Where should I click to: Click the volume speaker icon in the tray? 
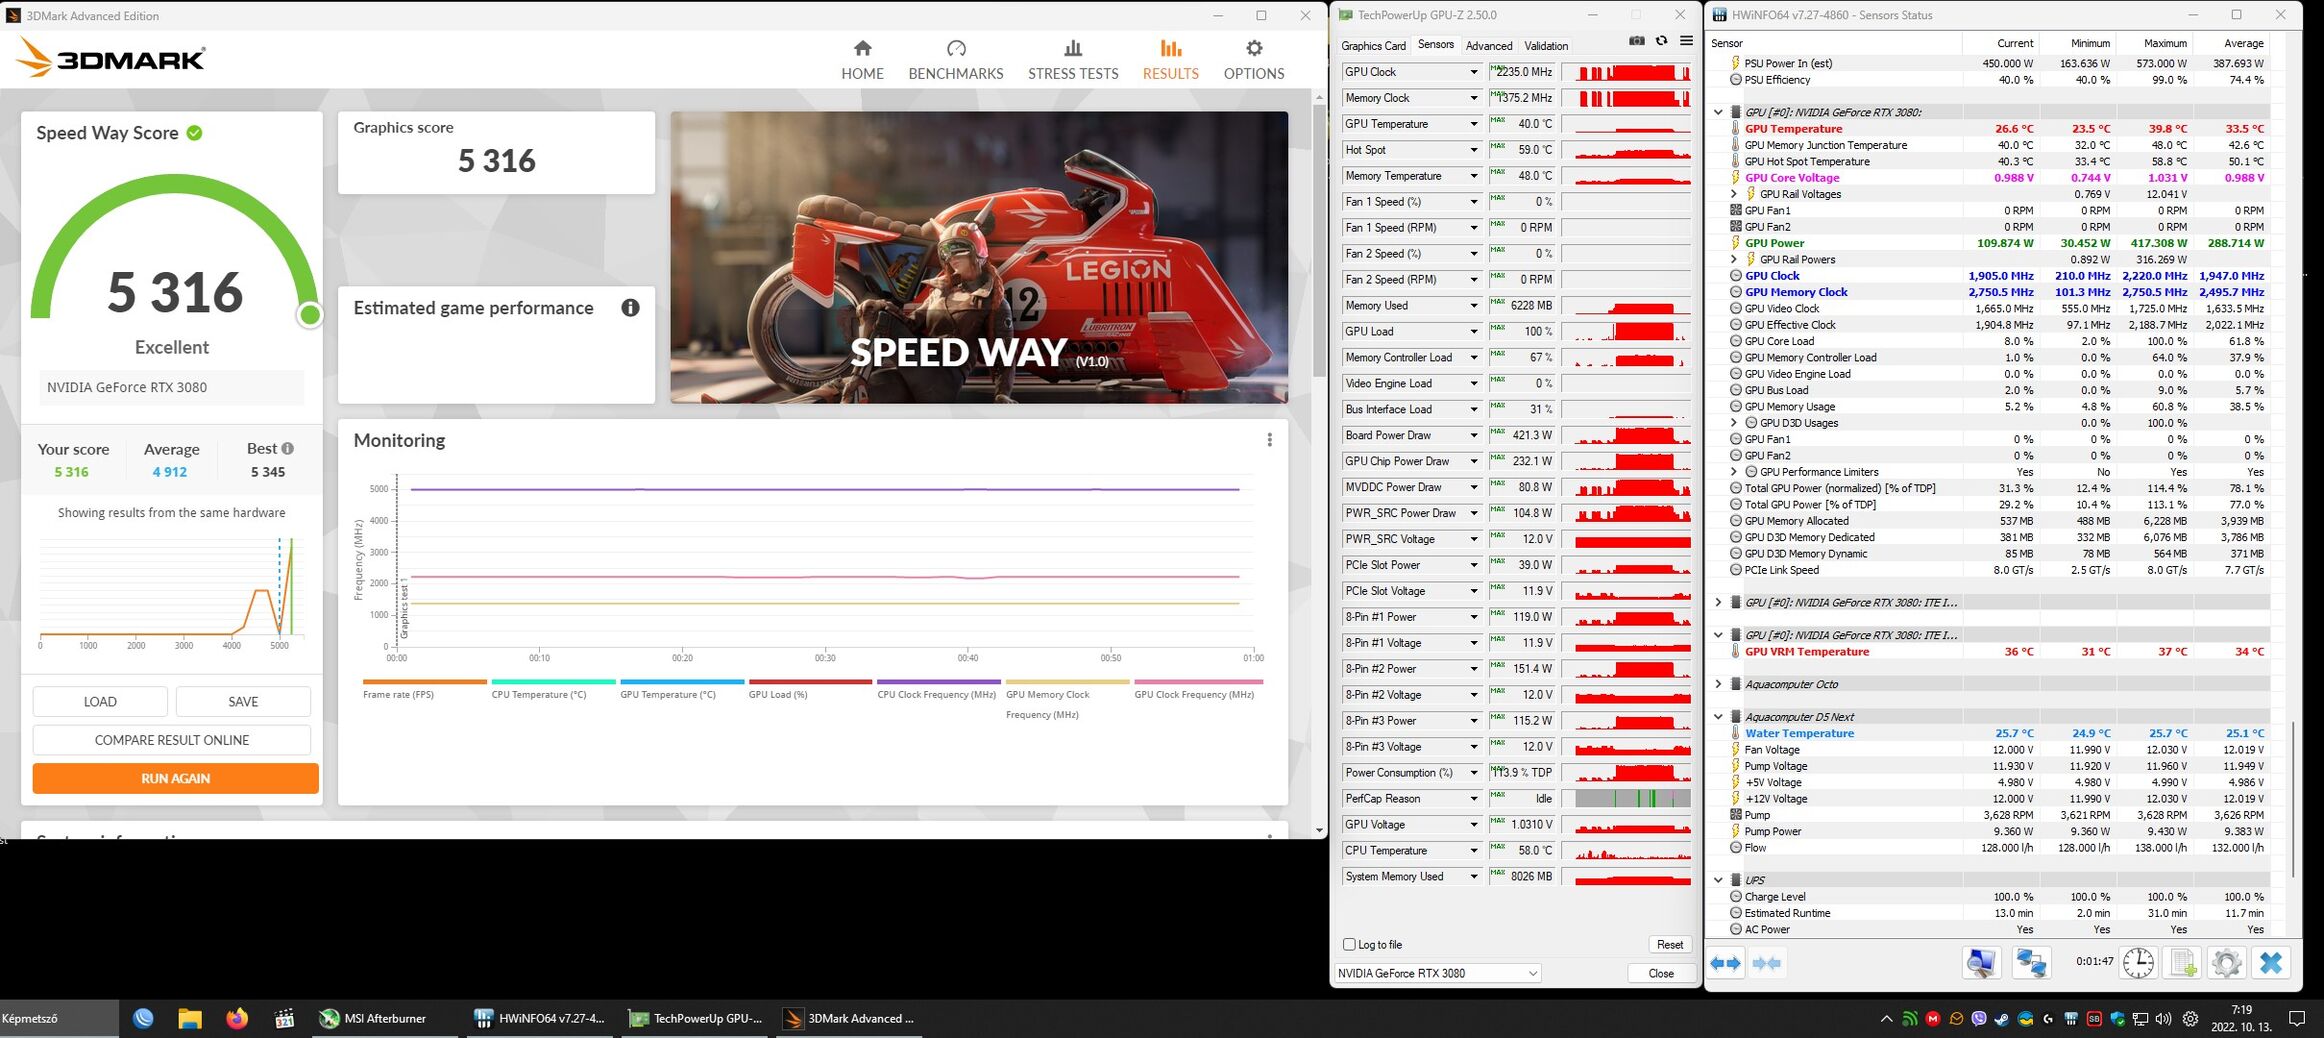coord(2164,1019)
